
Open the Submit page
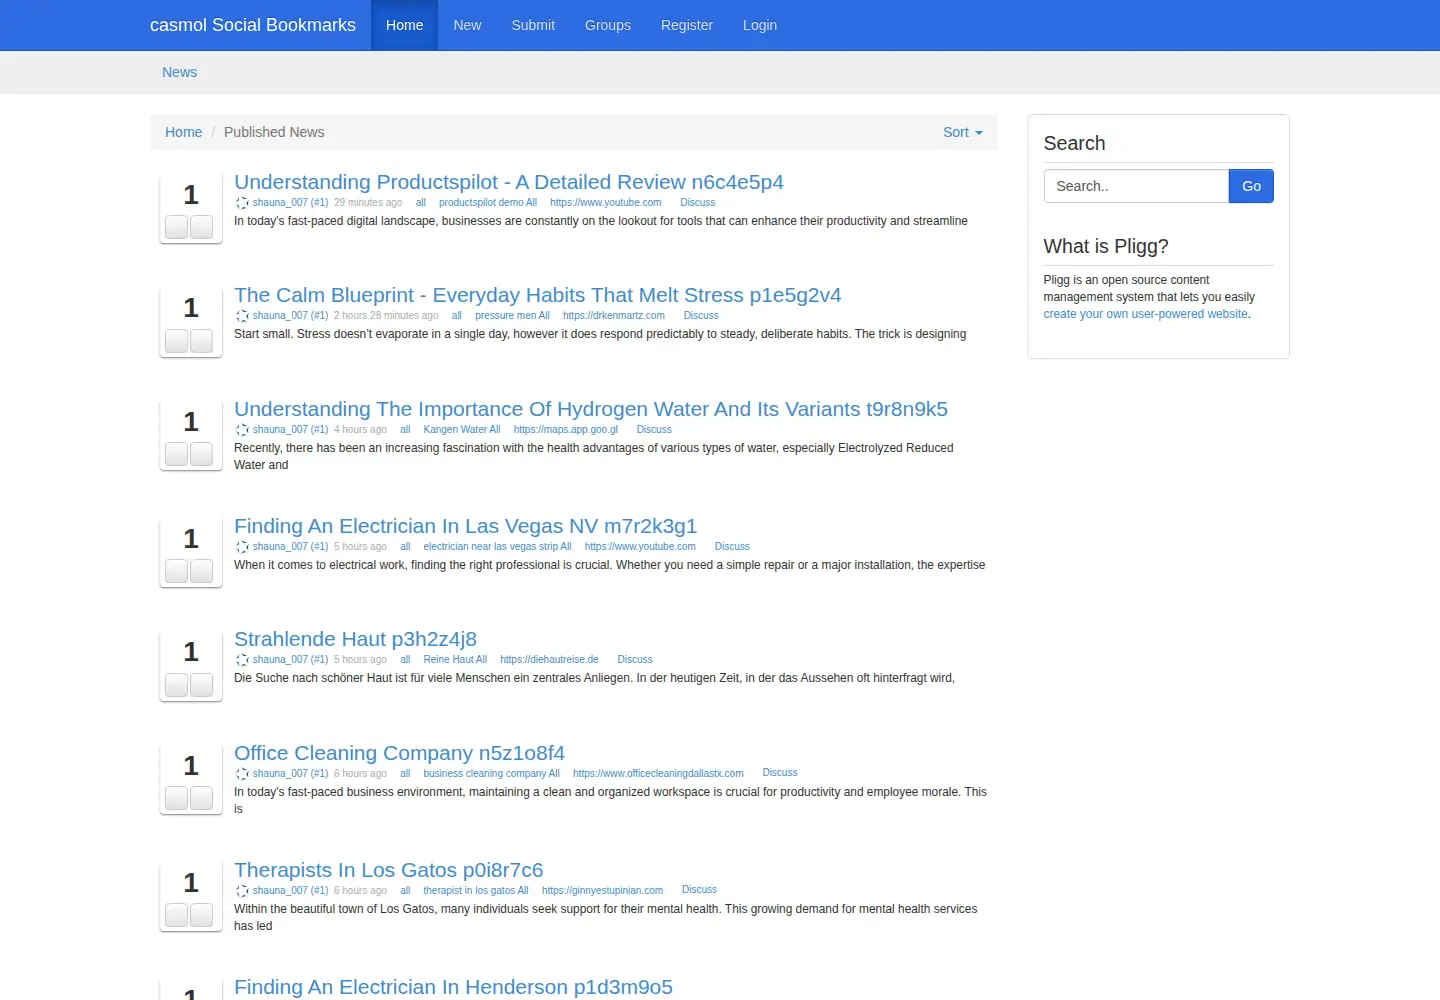pyautogui.click(x=533, y=25)
